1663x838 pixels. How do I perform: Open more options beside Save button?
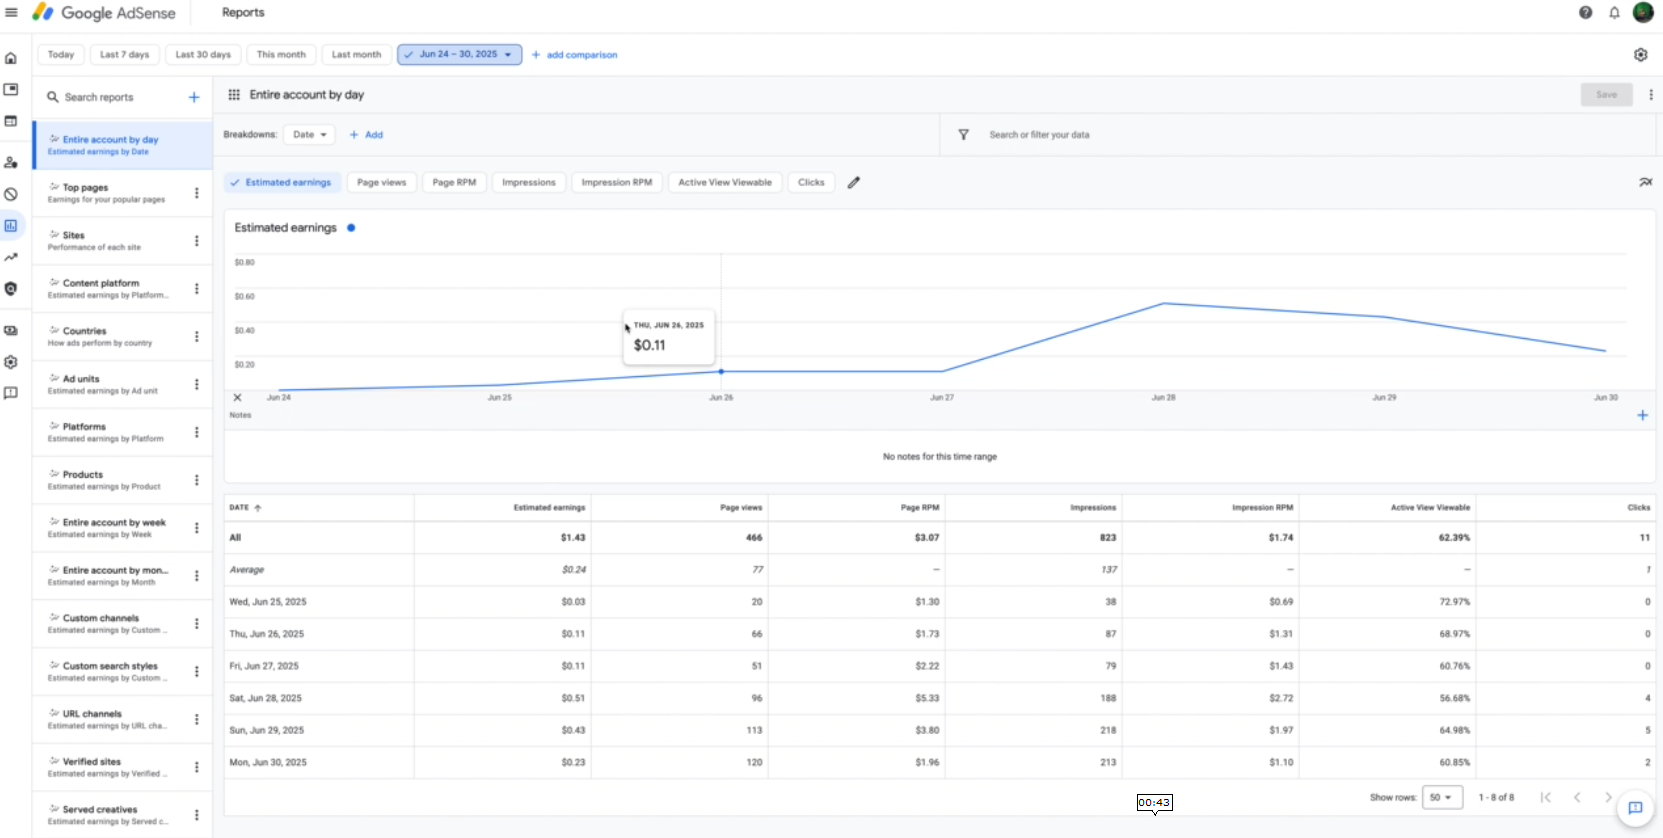(x=1651, y=95)
